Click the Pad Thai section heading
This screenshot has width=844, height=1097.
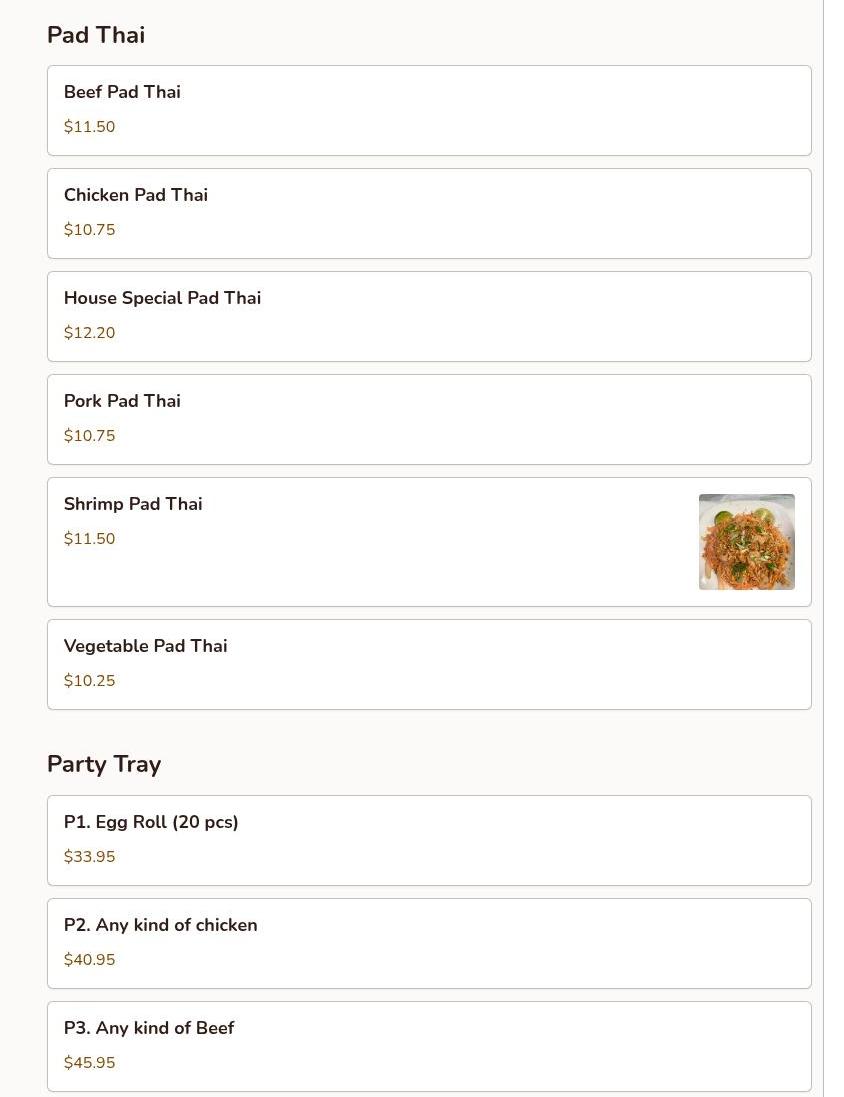tap(96, 35)
